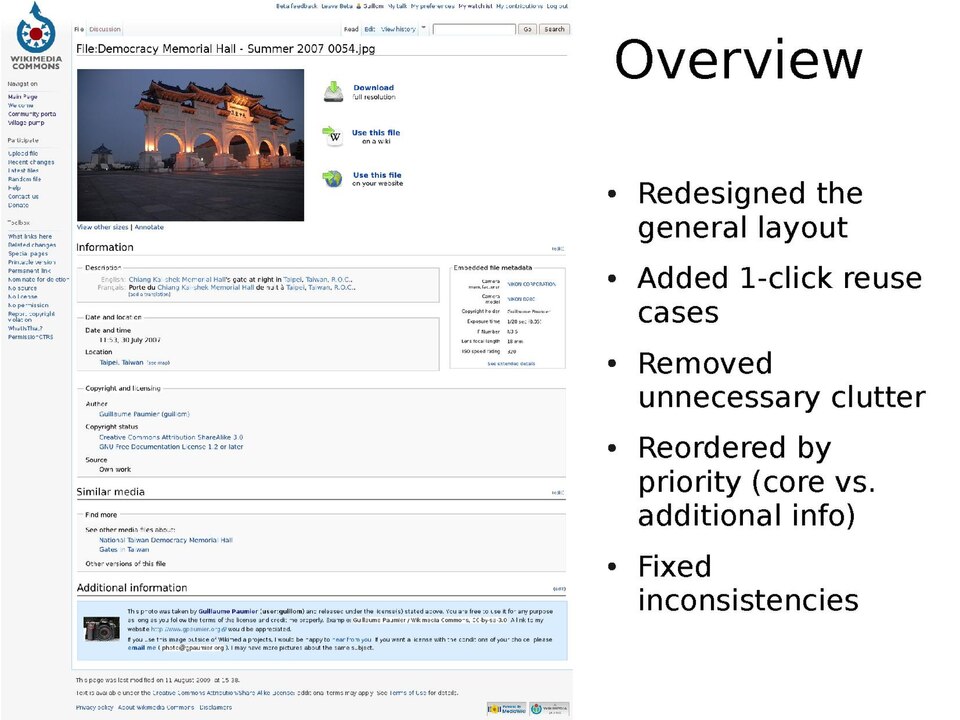Click into the search input field
The height and width of the screenshot is (720, 960).
click(x=473, y=30)
